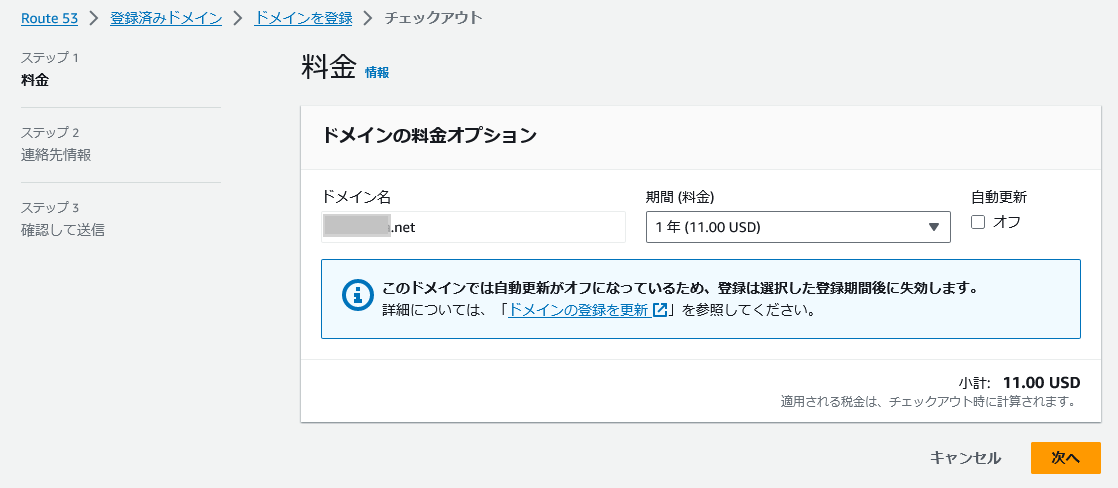The width and height of the screenshot is (1118, 488).
Task: Click the チェックアウト breadcrumb text
Action: tap(433, 18)
